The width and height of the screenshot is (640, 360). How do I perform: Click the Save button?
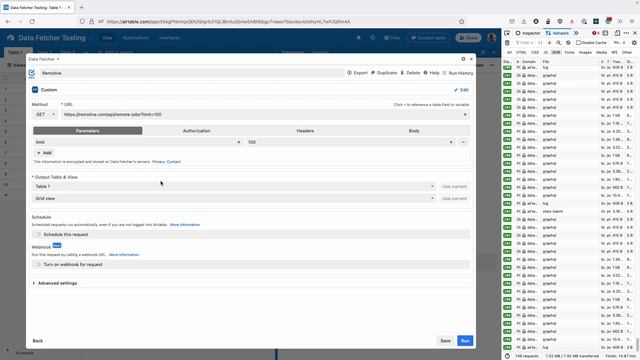tap(445, 341)
